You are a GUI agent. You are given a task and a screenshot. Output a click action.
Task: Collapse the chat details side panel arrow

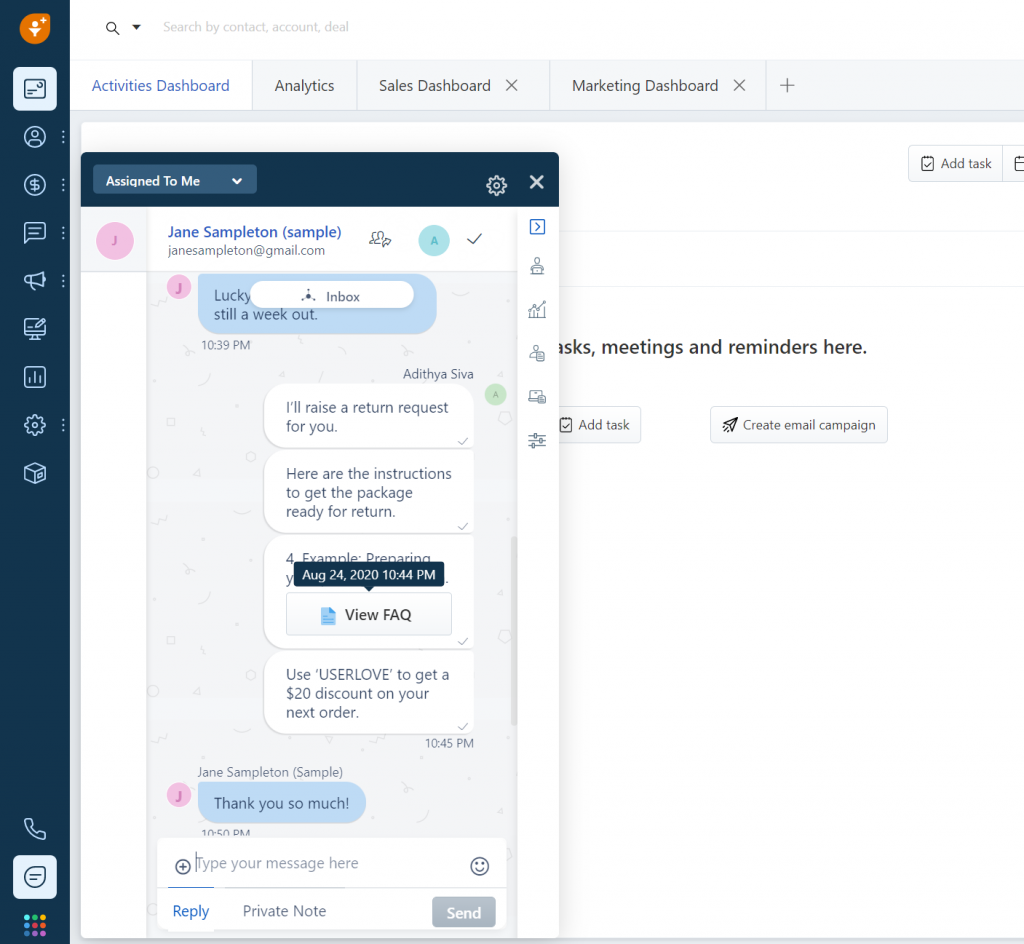[x=537, y=227]
